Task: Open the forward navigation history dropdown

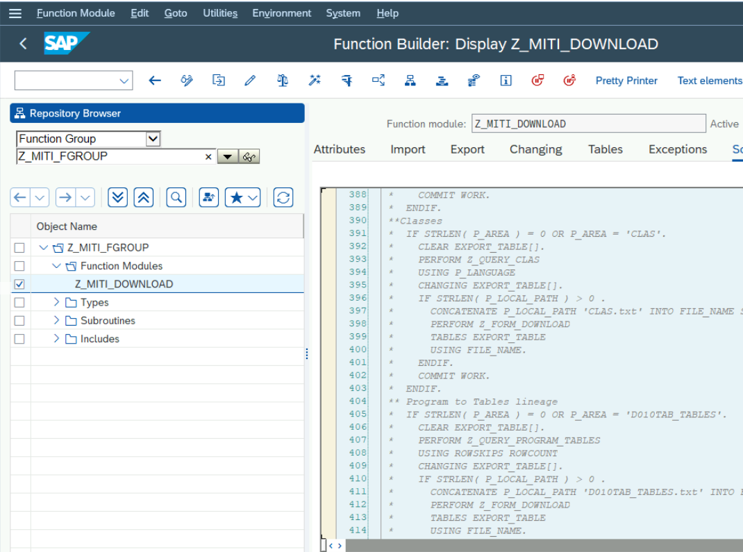Action: point(85,198)
